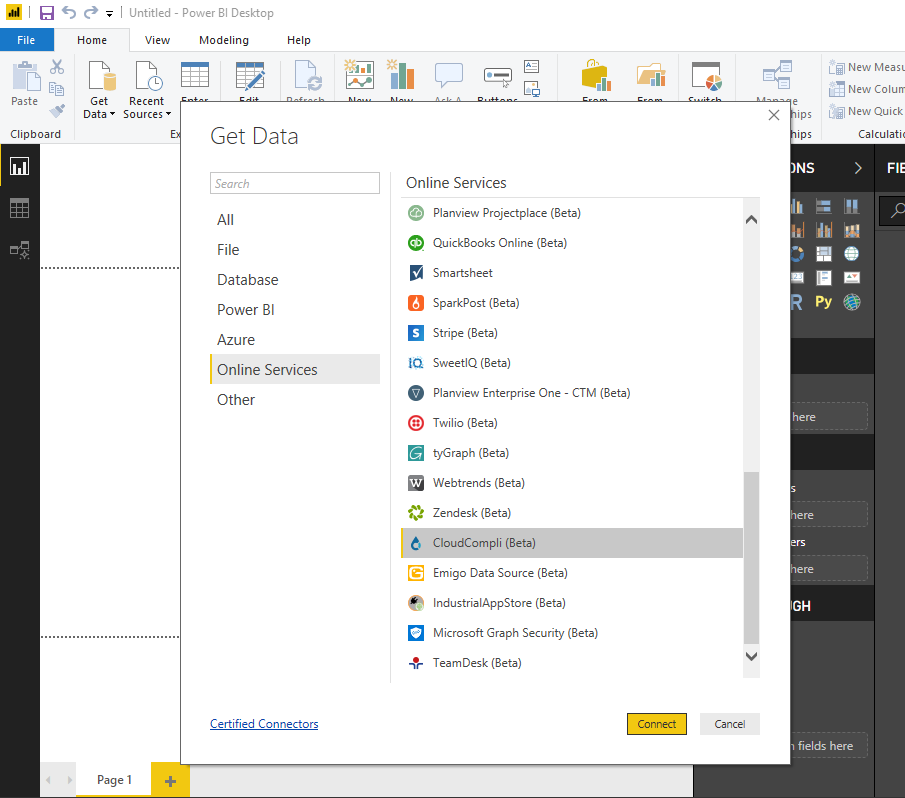Image resolution: width=905 pixels, height=798 pixels.
Task: Select the Online Services category
Action: [x=295, y=370]
